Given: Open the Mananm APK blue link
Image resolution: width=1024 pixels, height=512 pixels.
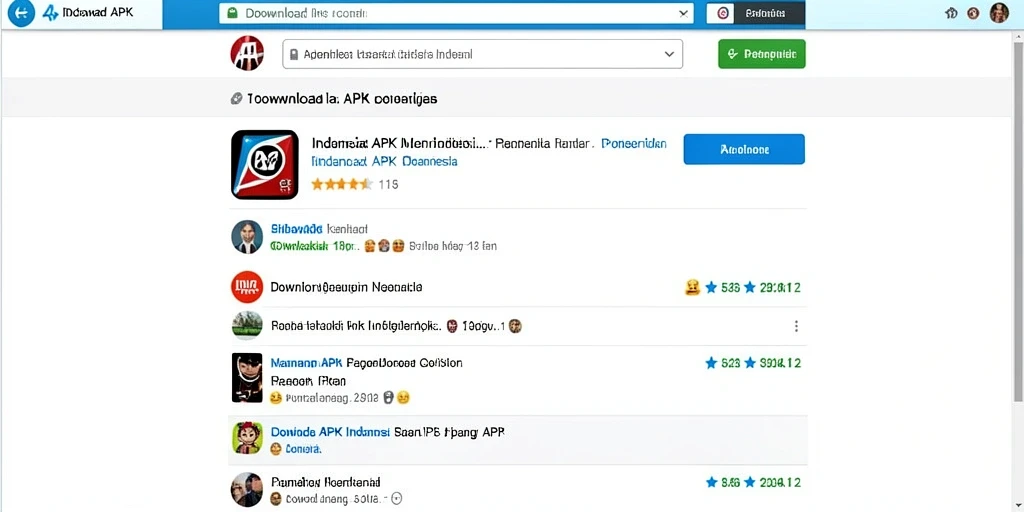Looking at the screenshot, I should tap(306, 362).
